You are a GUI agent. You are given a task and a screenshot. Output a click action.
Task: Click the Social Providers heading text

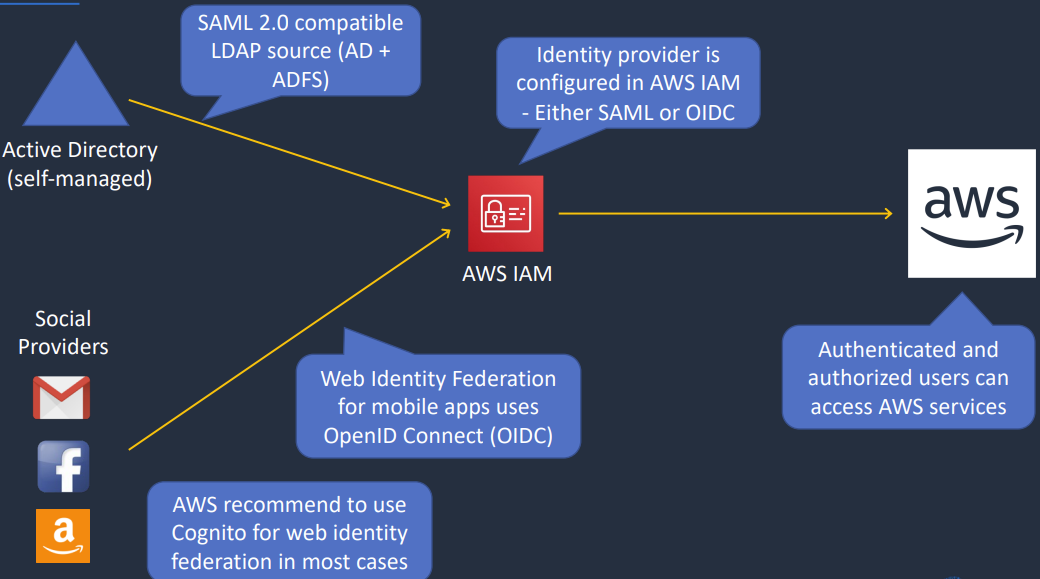63,332
